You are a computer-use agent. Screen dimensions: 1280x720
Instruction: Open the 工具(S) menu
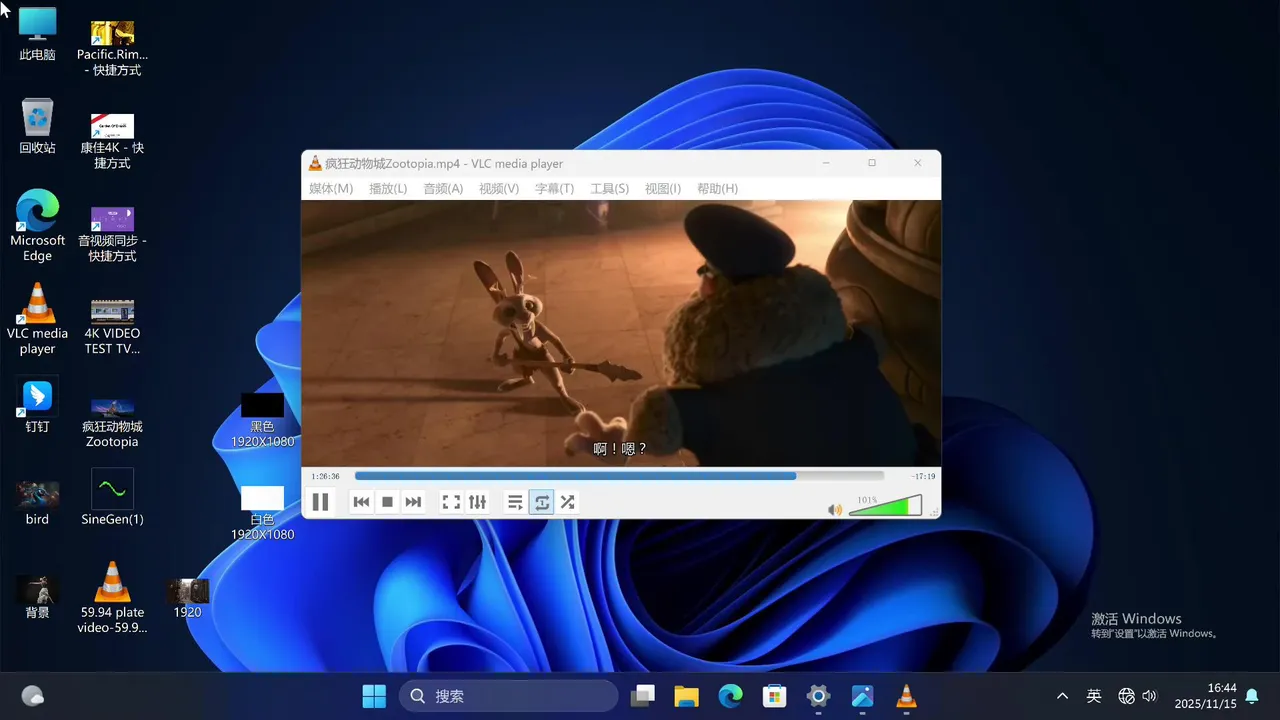point(609,188)
